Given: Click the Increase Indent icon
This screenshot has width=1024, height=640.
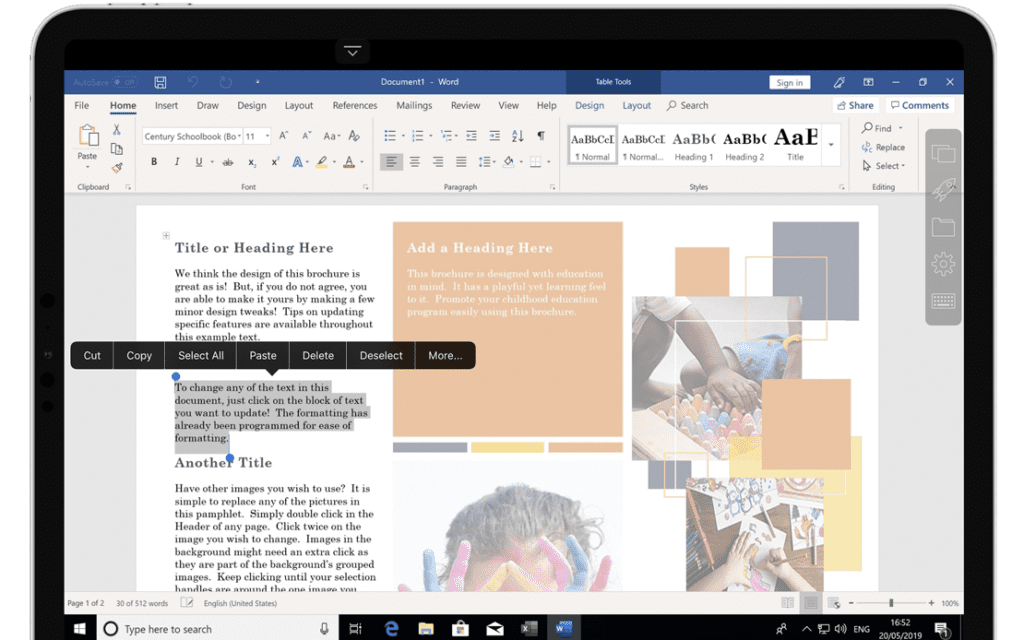Looking at the screenshot, I should 494,136.
